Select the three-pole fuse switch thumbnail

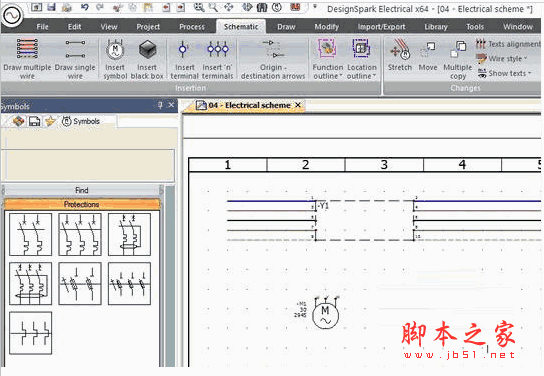coord(129,284)
